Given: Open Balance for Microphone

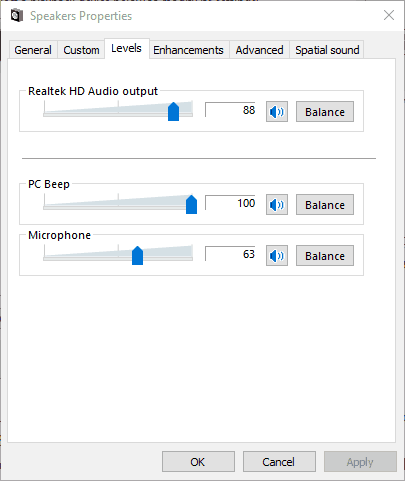Looking at the screenshot, I should point(325,256).
